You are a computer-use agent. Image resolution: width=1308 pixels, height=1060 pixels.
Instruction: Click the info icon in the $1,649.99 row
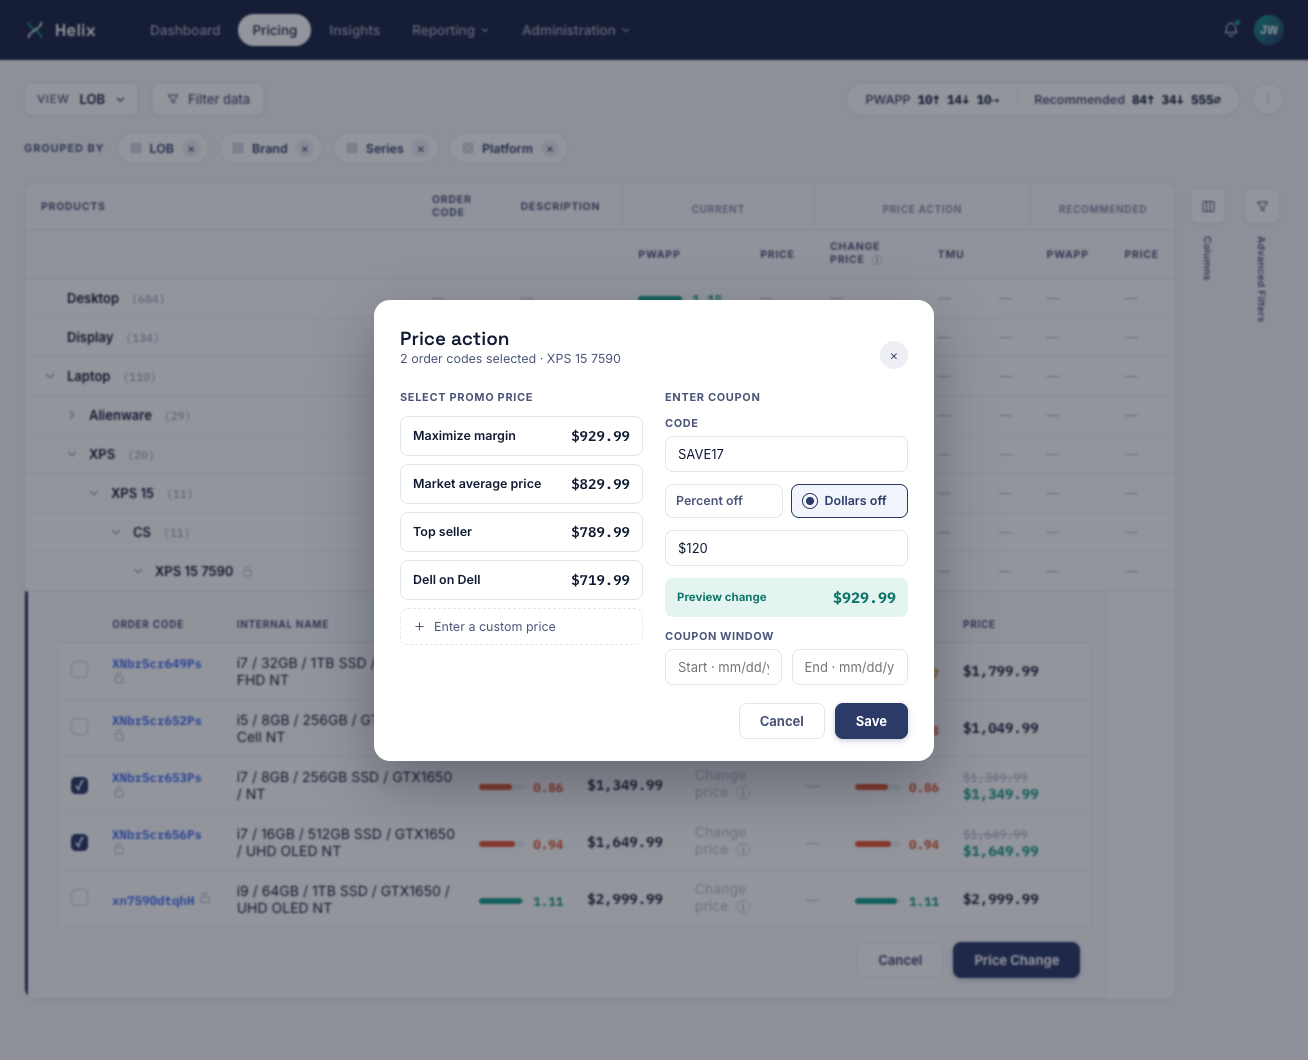743,850
